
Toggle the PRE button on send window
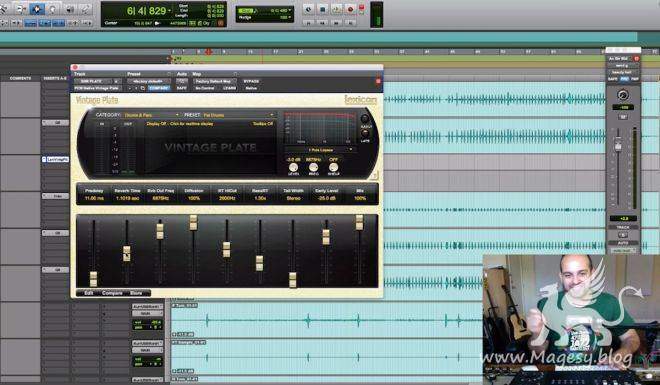624,79
